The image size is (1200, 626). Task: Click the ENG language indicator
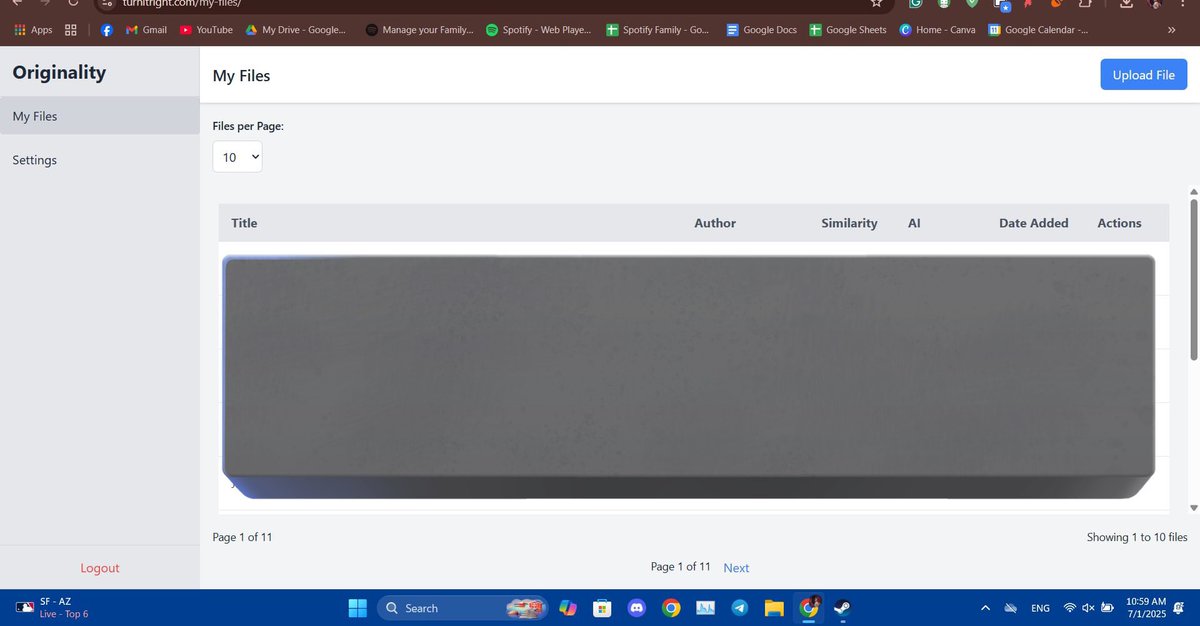[1040, 608]
